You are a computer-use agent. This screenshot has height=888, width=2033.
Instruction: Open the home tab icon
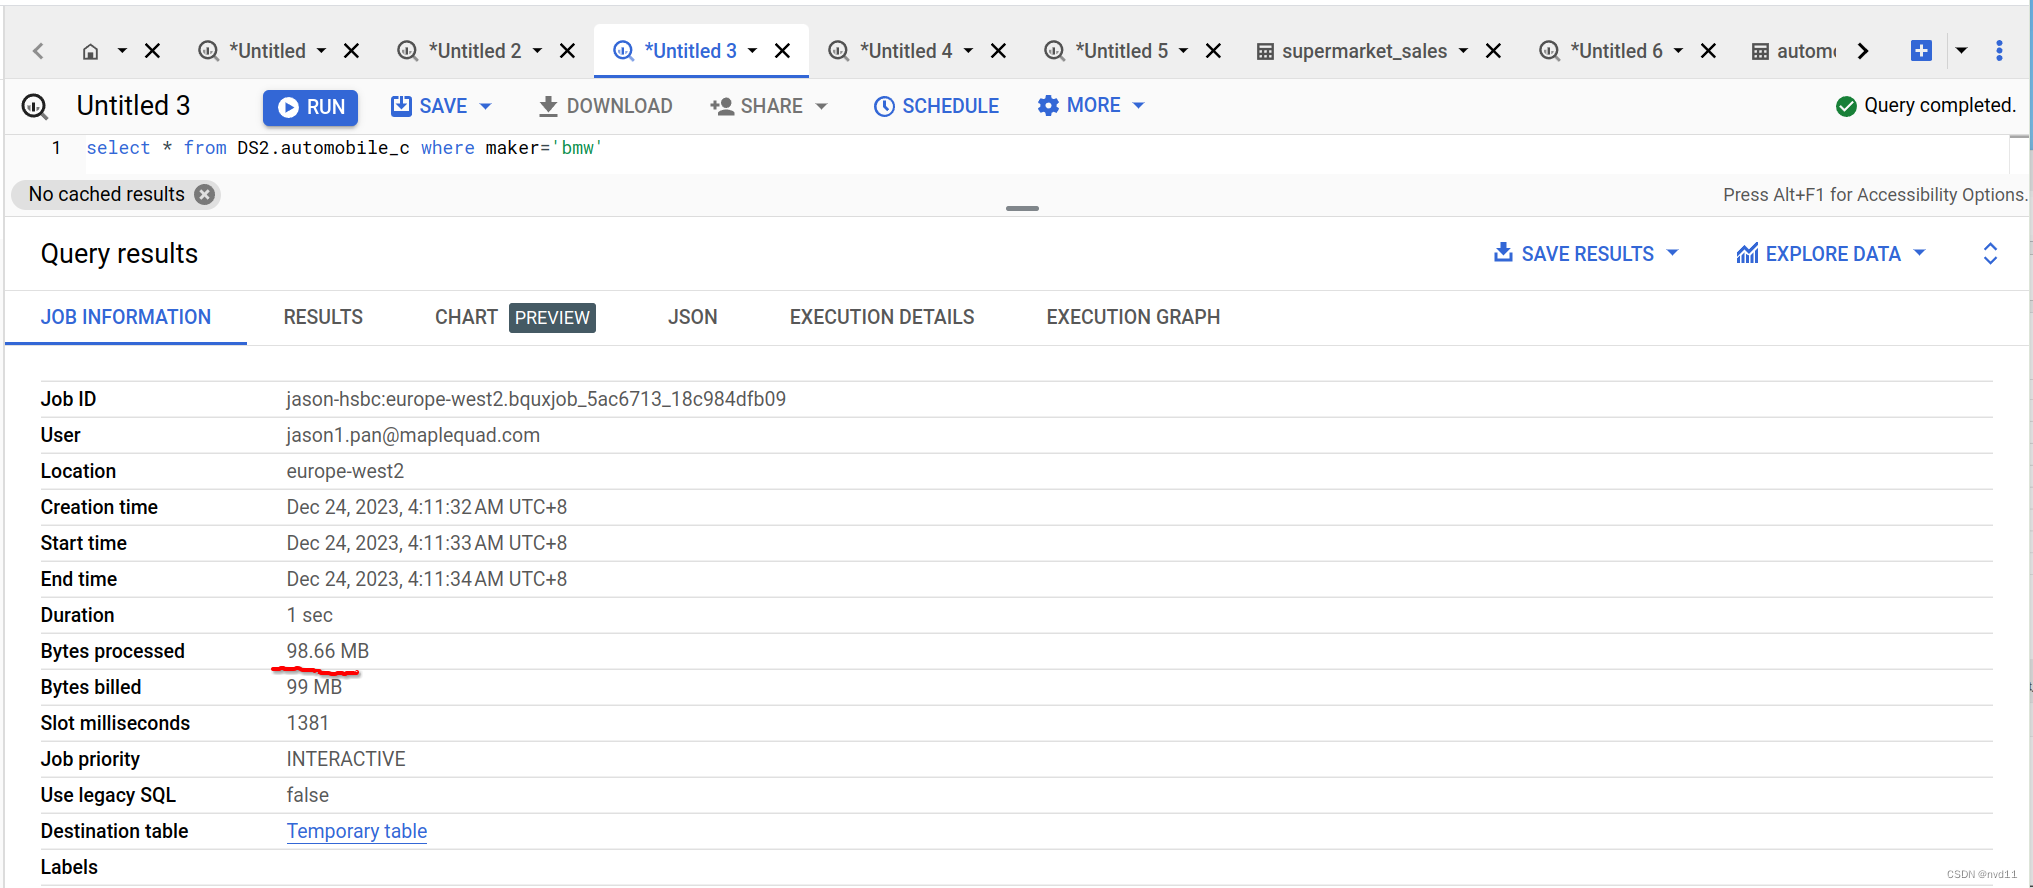click(90, 51)
